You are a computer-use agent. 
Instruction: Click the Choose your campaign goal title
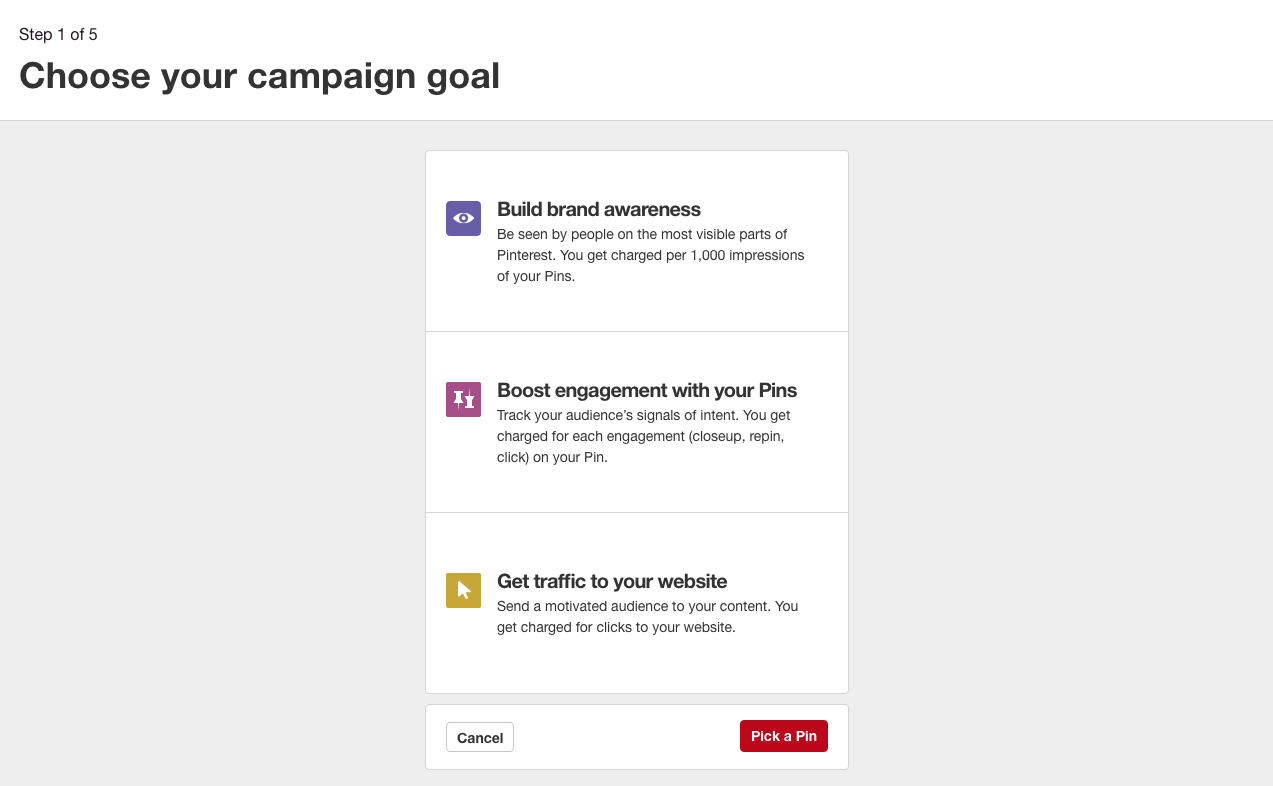(x=259, y=76)
